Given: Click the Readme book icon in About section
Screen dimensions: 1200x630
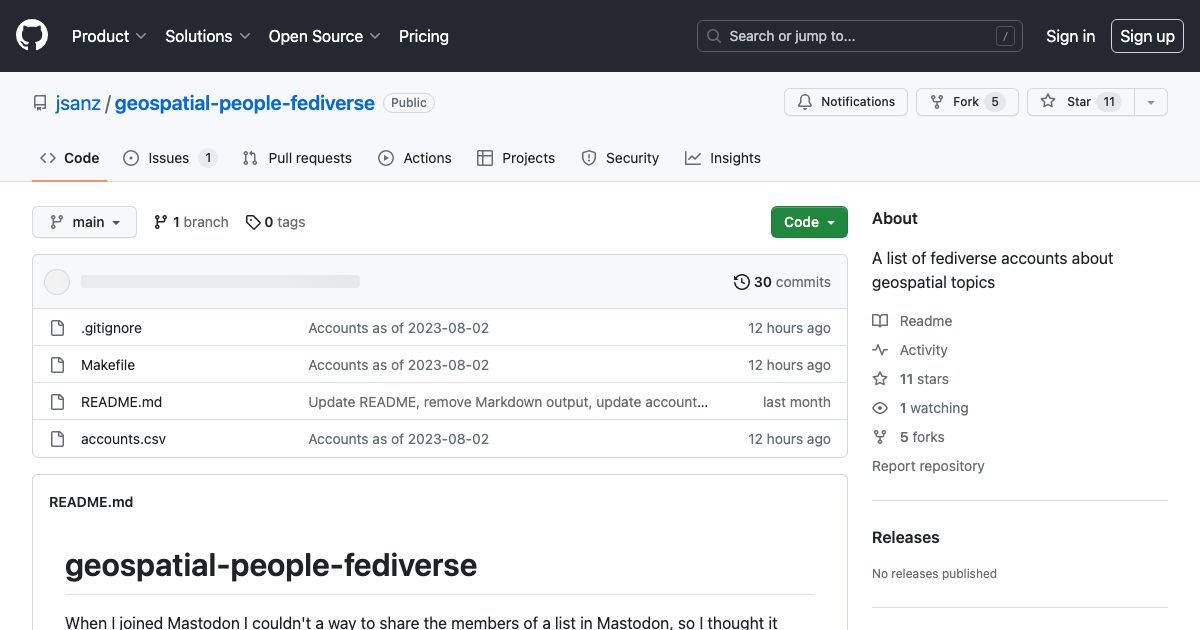Looking at the screenshot, I should coord(879,320).
